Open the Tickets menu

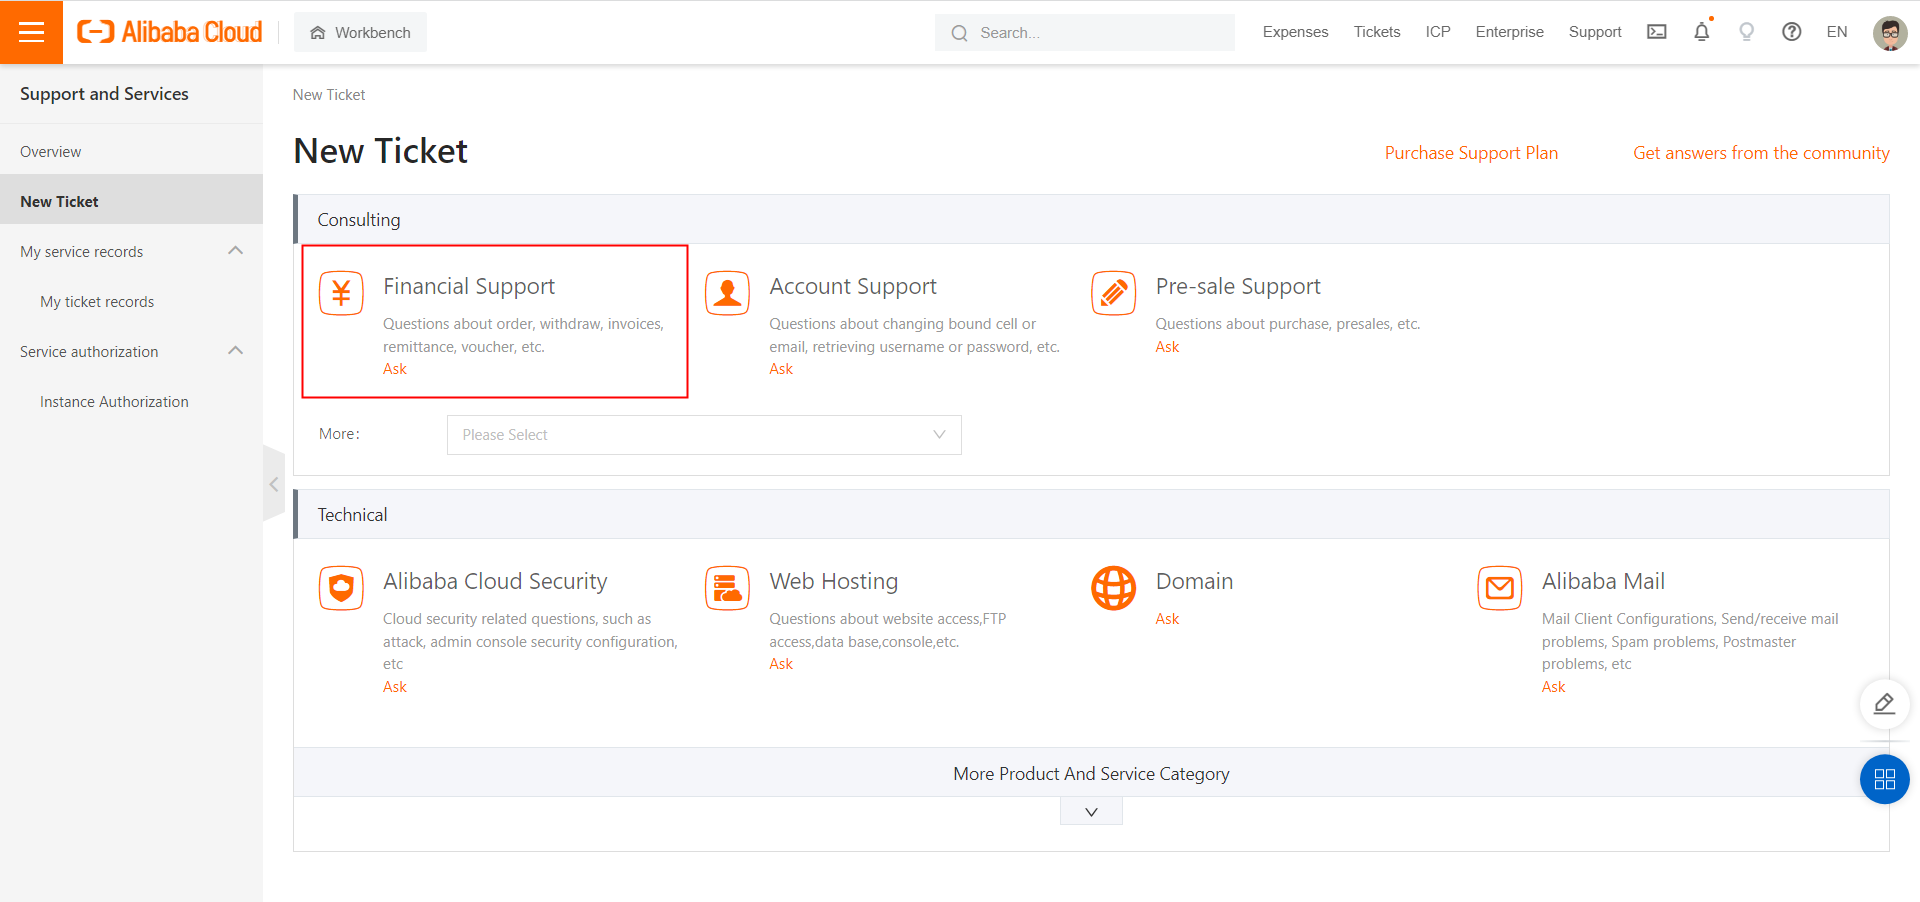pyautogui.click(x=1377, y=32)
